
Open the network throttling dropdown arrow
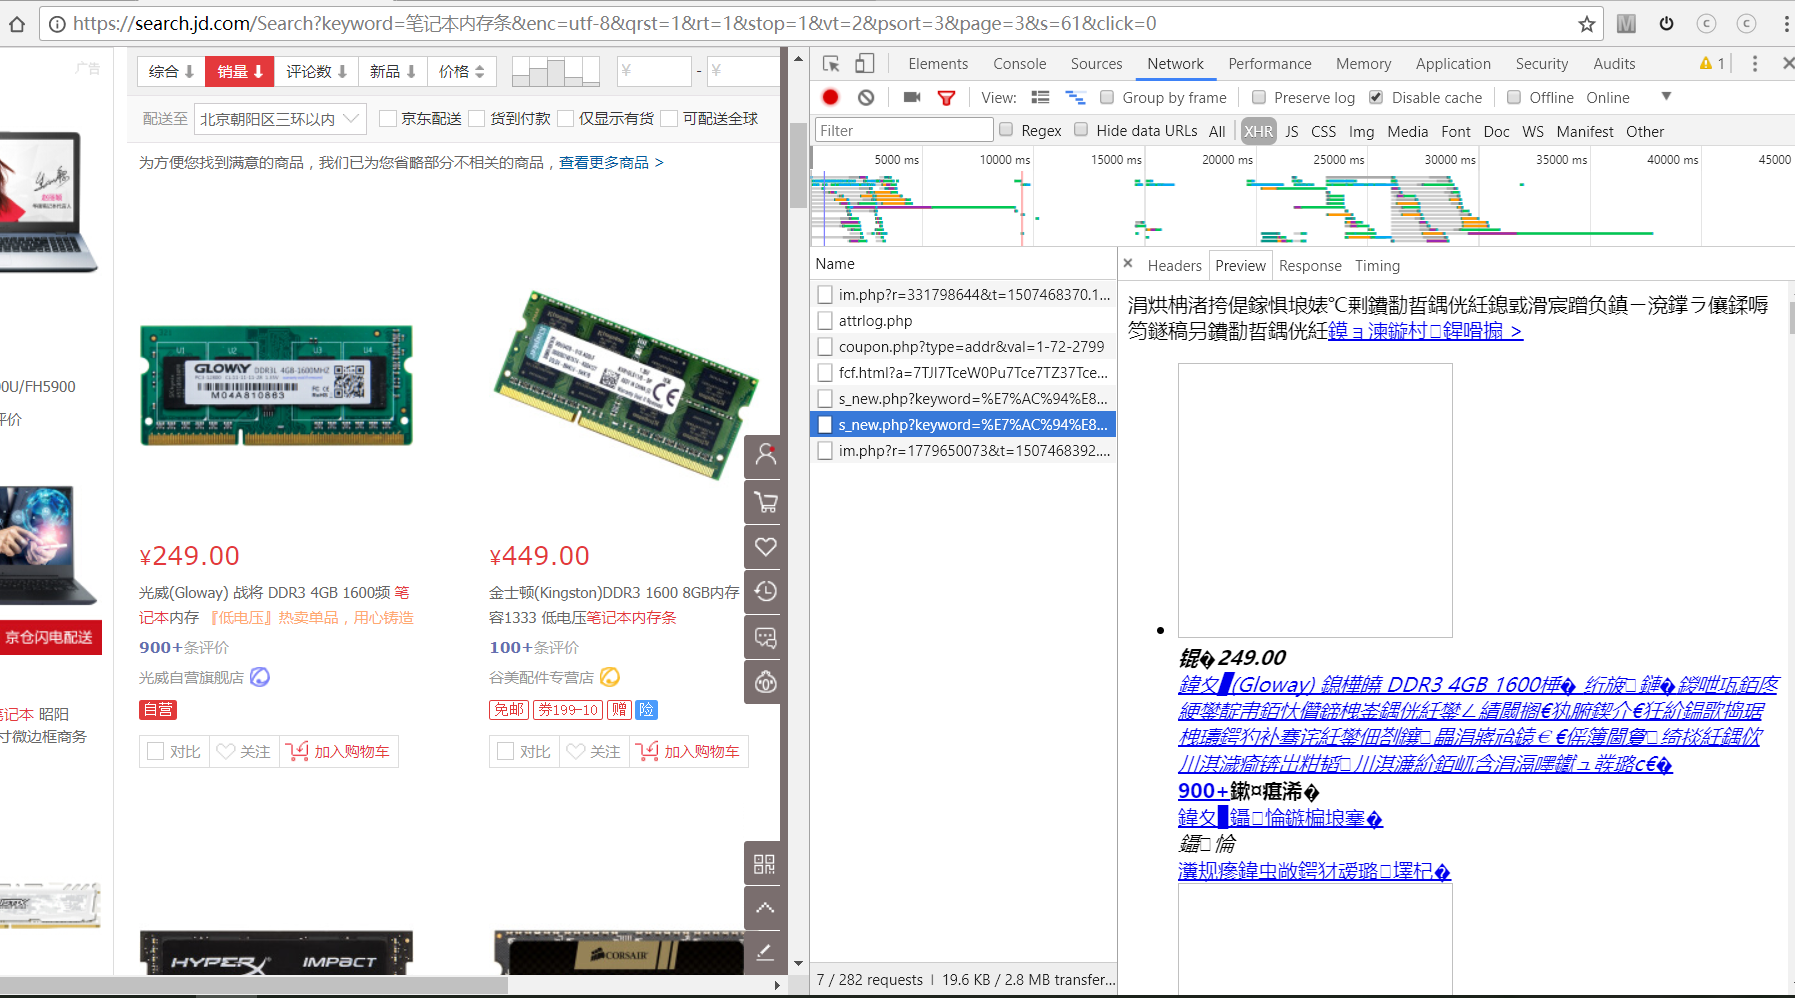pos(1666,97)
